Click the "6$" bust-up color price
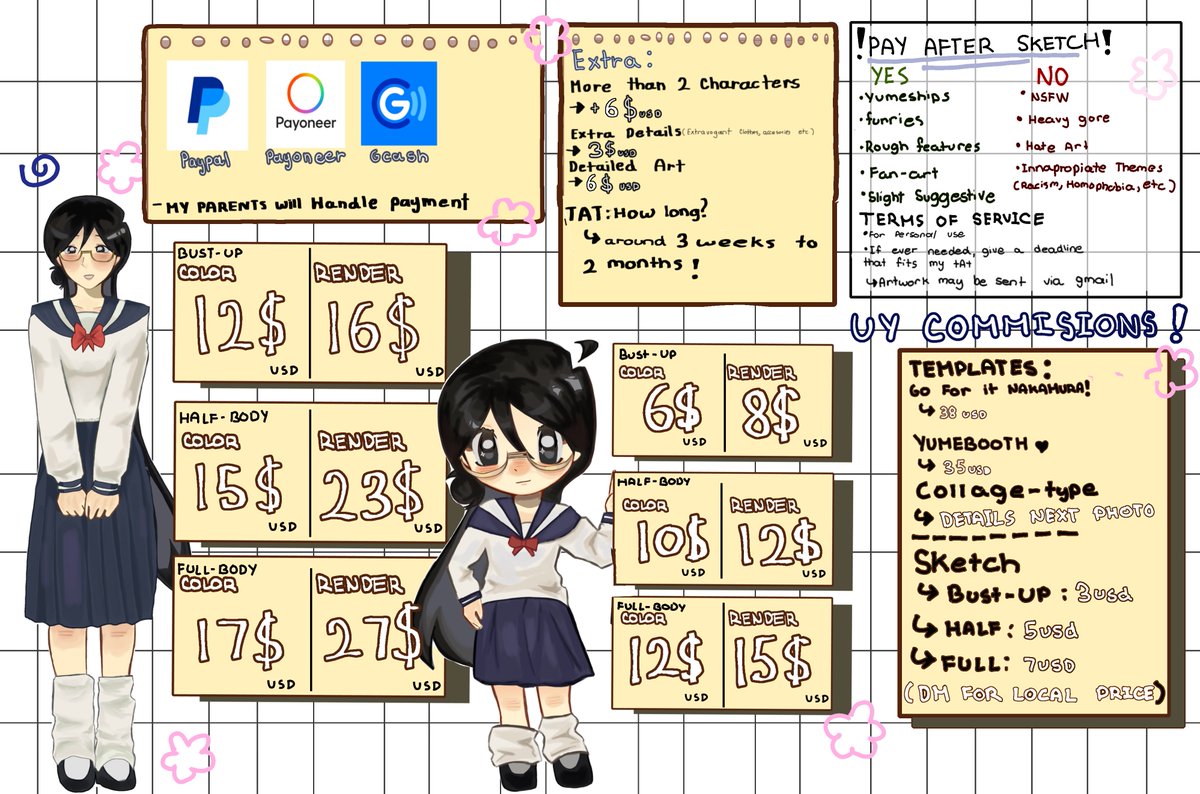The image size is (1200, 794). tap(672, 411)
